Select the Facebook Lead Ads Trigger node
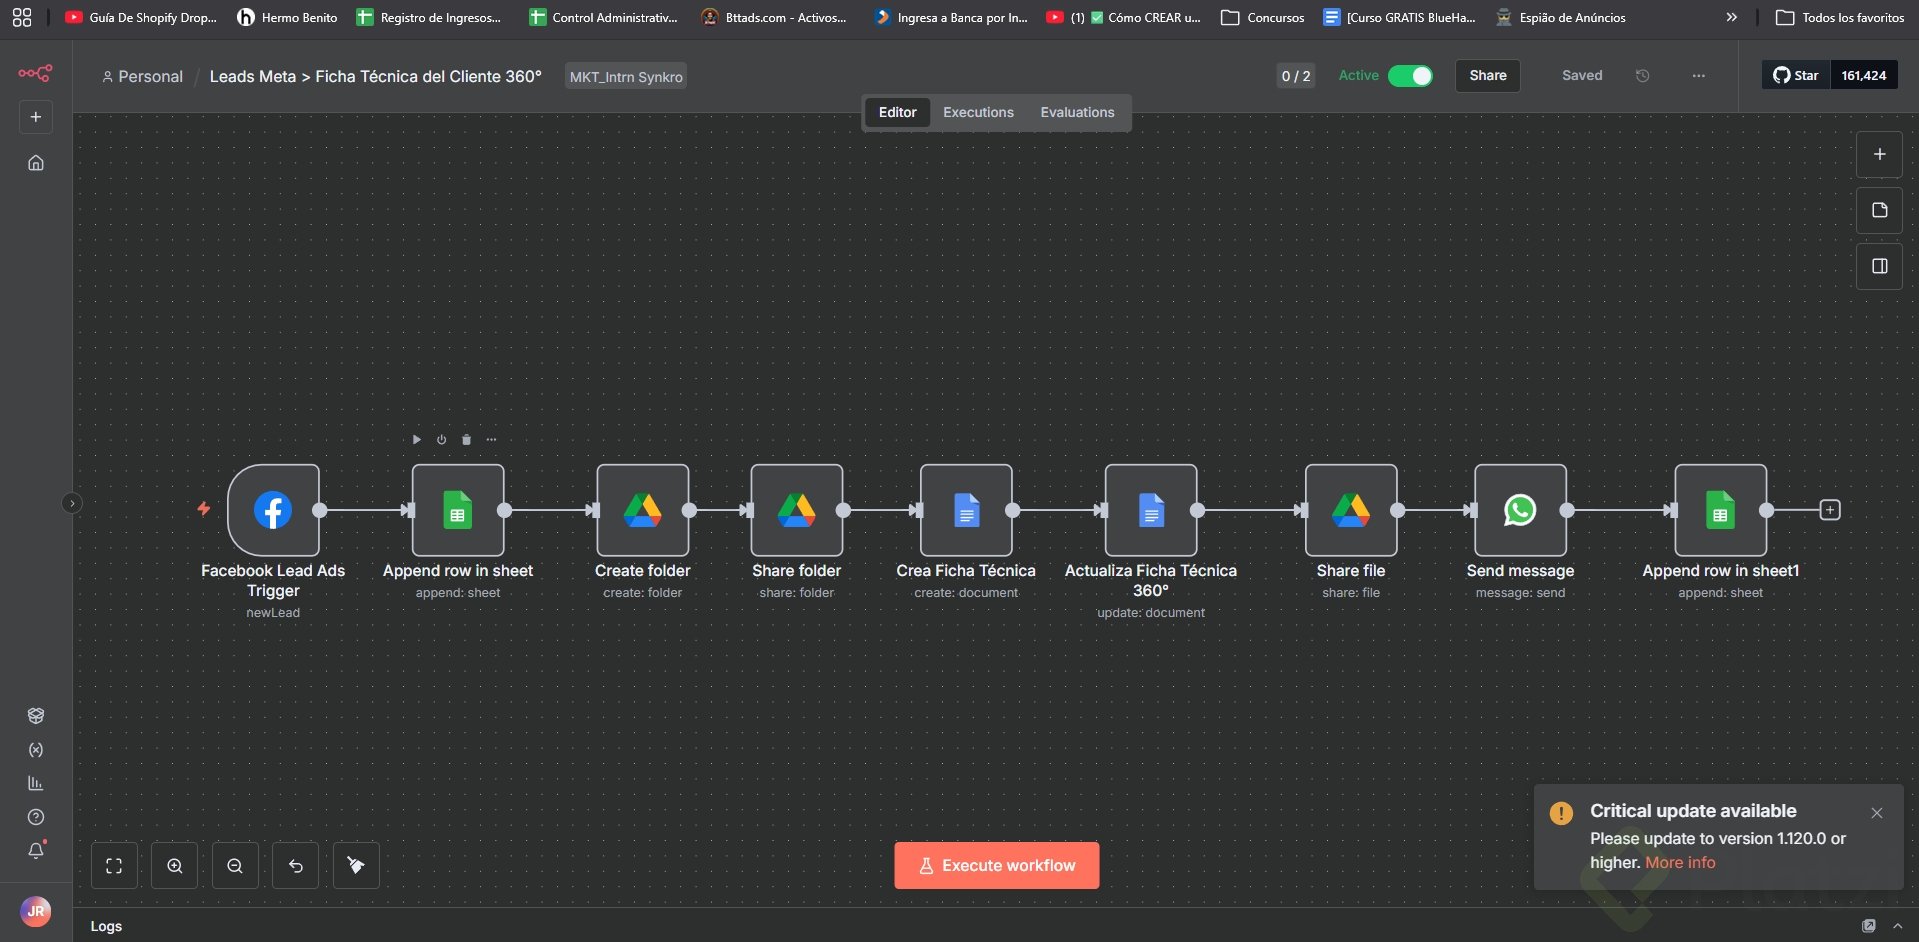The width and height of the screenshot is (1919, 942). click(x=273, y=510)
